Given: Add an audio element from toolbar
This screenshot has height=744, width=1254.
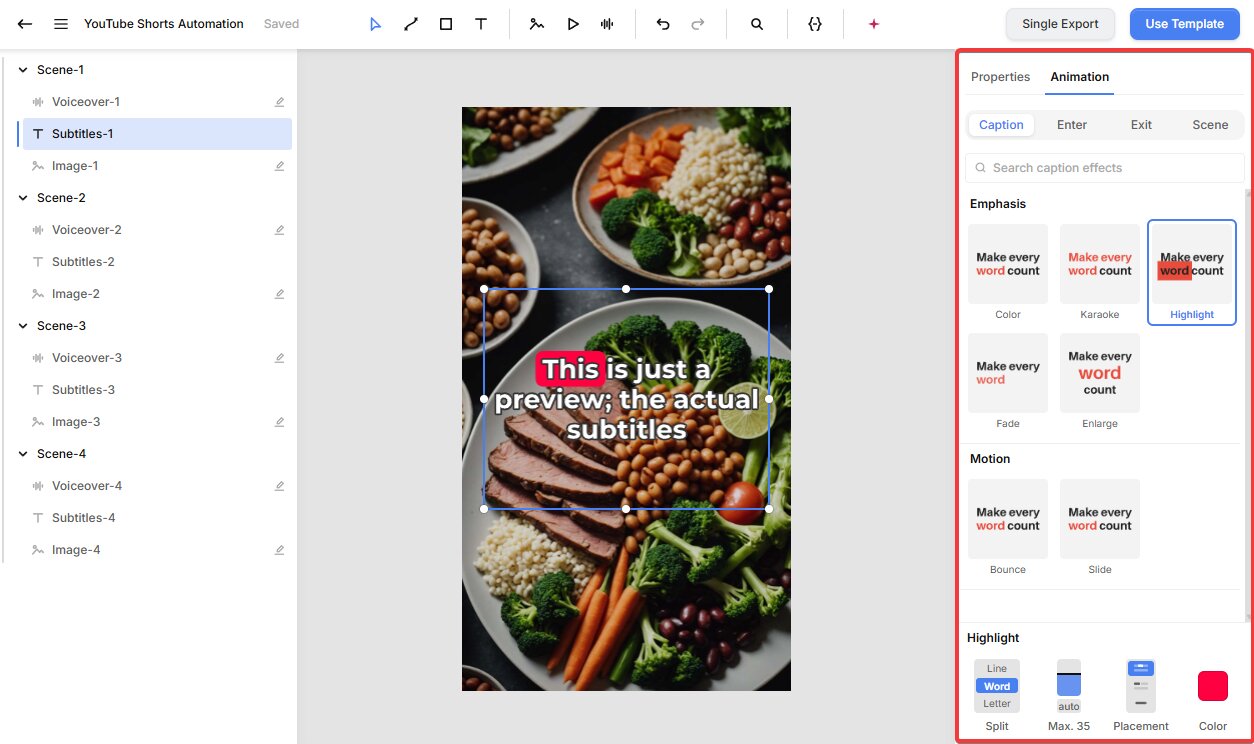Looking at the screenshot, I should [x=607, y=24].
